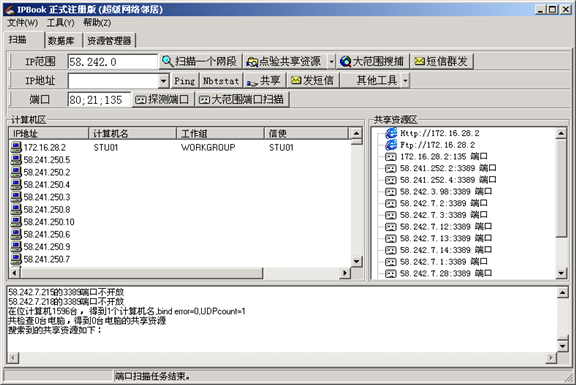
Task: Switch to the 数据库 tab
Action: (x=63, y=40)
